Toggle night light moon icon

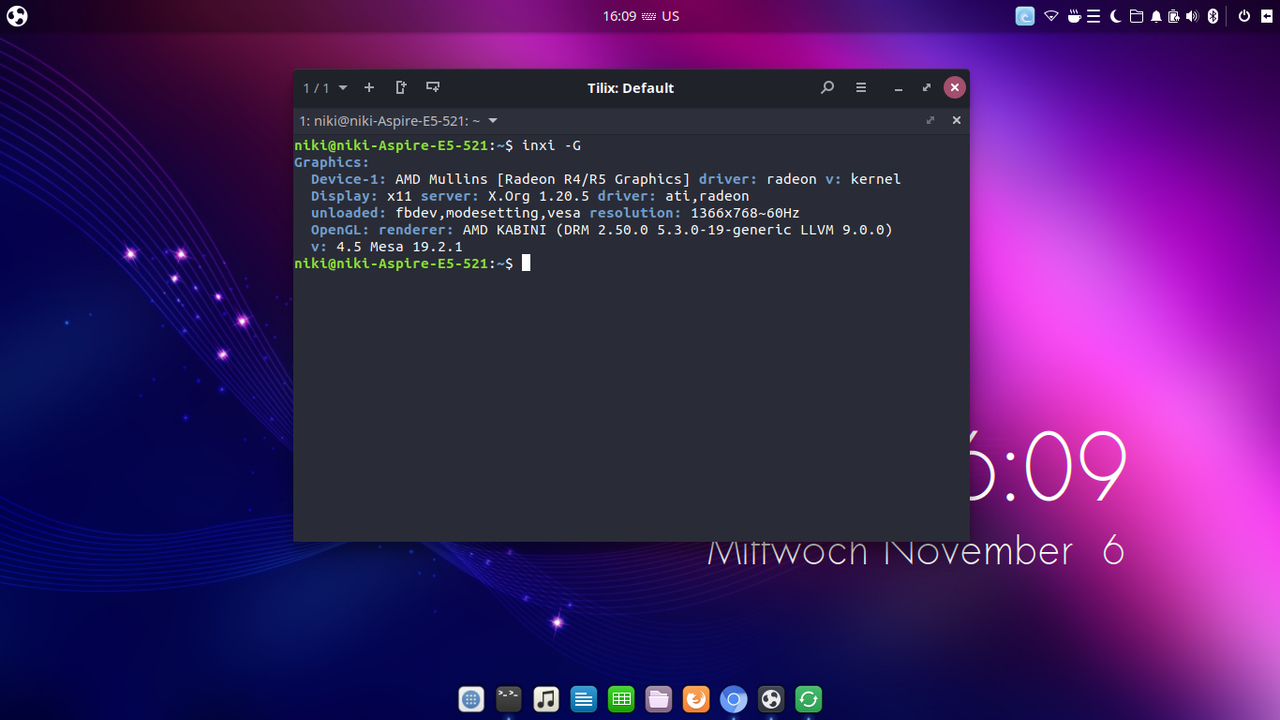(1115, 16)
